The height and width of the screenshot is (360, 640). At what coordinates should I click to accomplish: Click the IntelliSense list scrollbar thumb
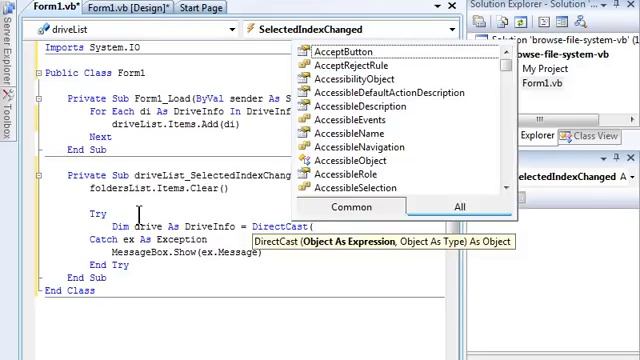point(506,65)
